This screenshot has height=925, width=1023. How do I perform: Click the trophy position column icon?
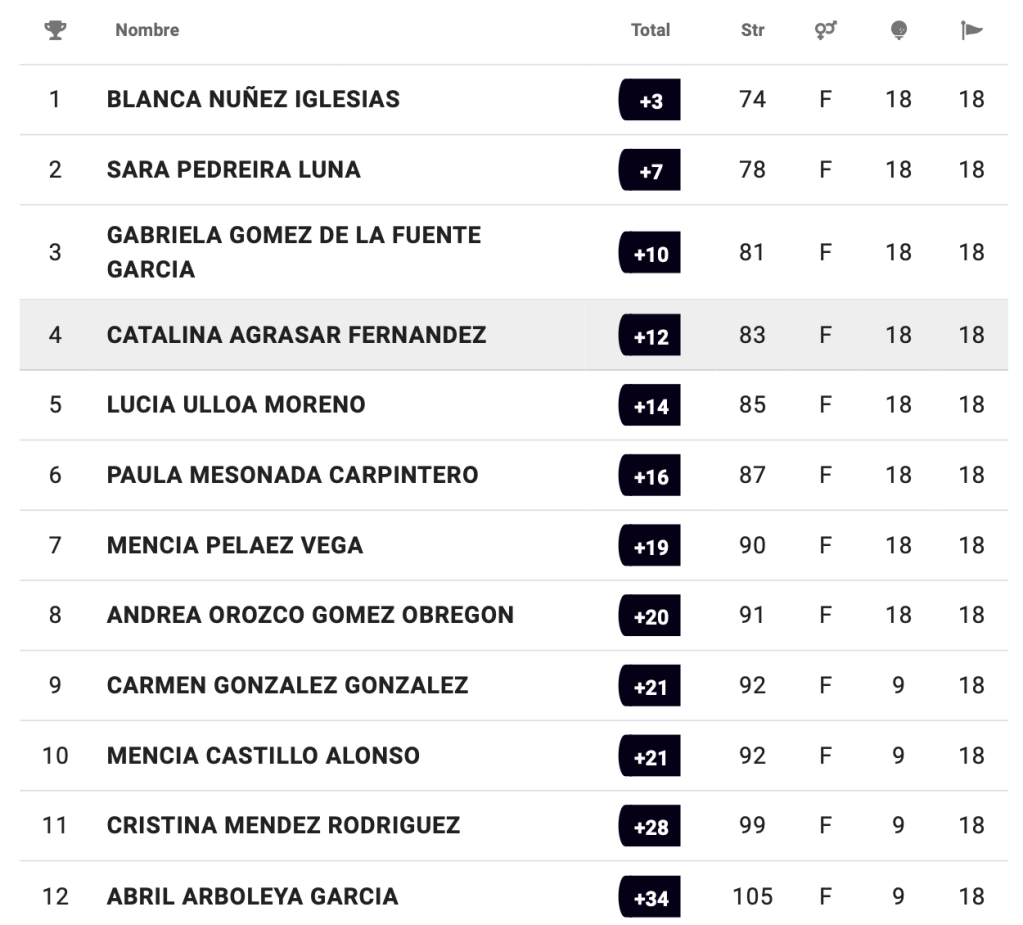pos(55,30)
